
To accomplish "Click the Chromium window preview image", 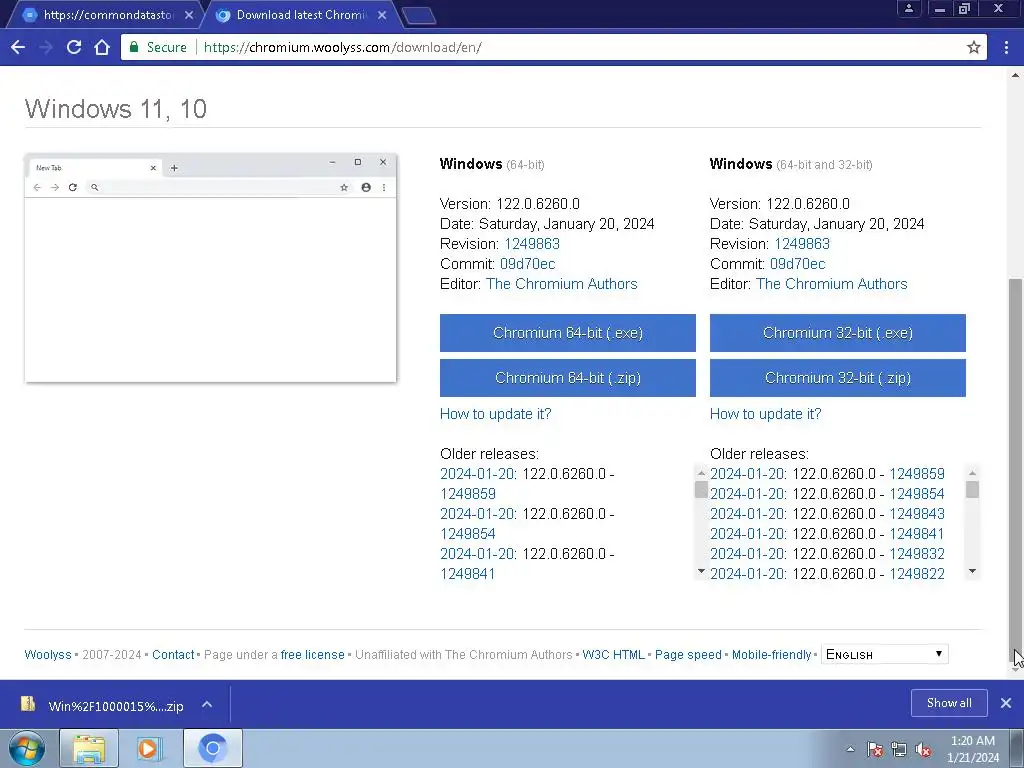I will coord(210,268).
